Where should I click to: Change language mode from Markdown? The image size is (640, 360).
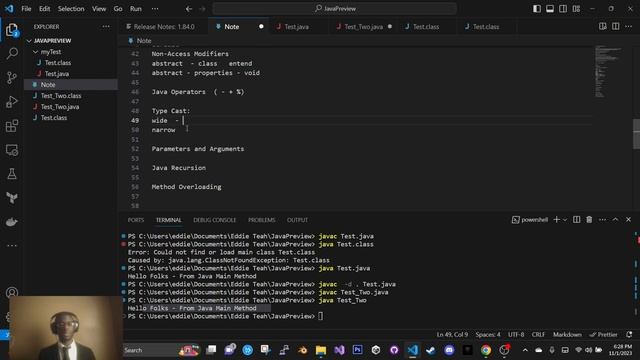click(x=567, y=334)
